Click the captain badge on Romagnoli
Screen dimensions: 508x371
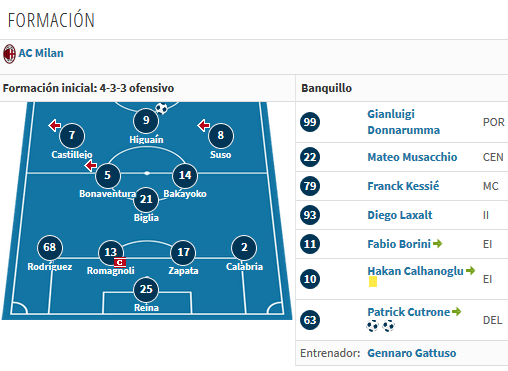(x=120, y=263)
